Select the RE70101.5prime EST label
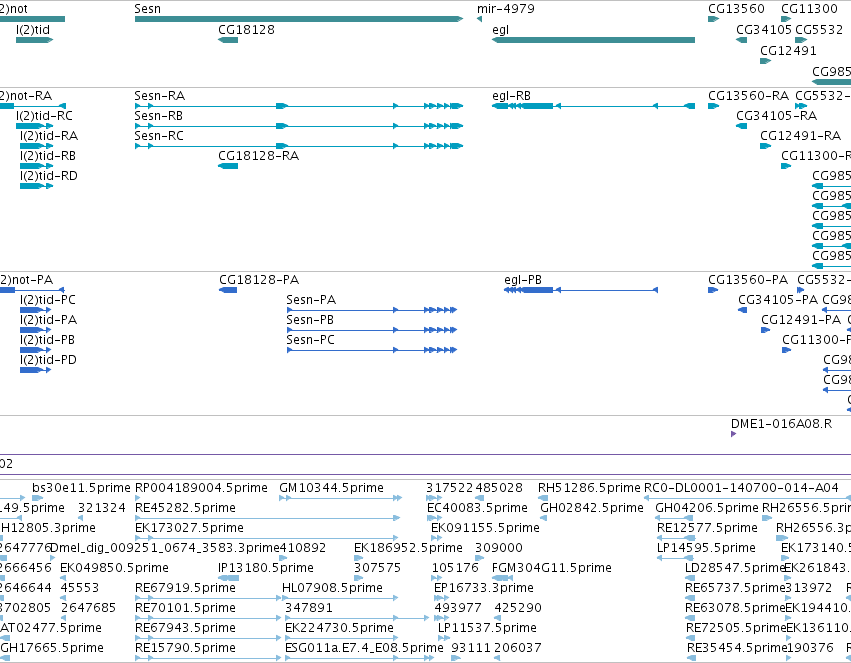Image resolution: width=851 pixels, height=663 pixels. tap(186, 608)
